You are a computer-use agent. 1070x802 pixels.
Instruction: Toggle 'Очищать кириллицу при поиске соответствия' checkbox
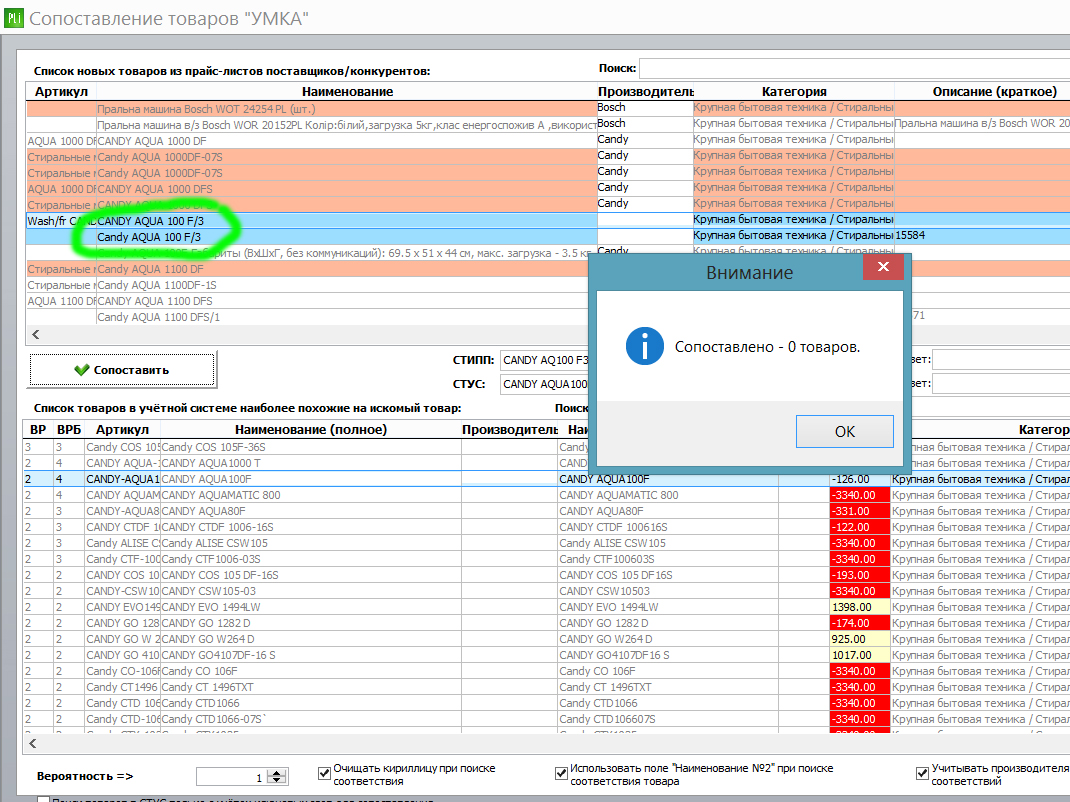click(325, 773)
